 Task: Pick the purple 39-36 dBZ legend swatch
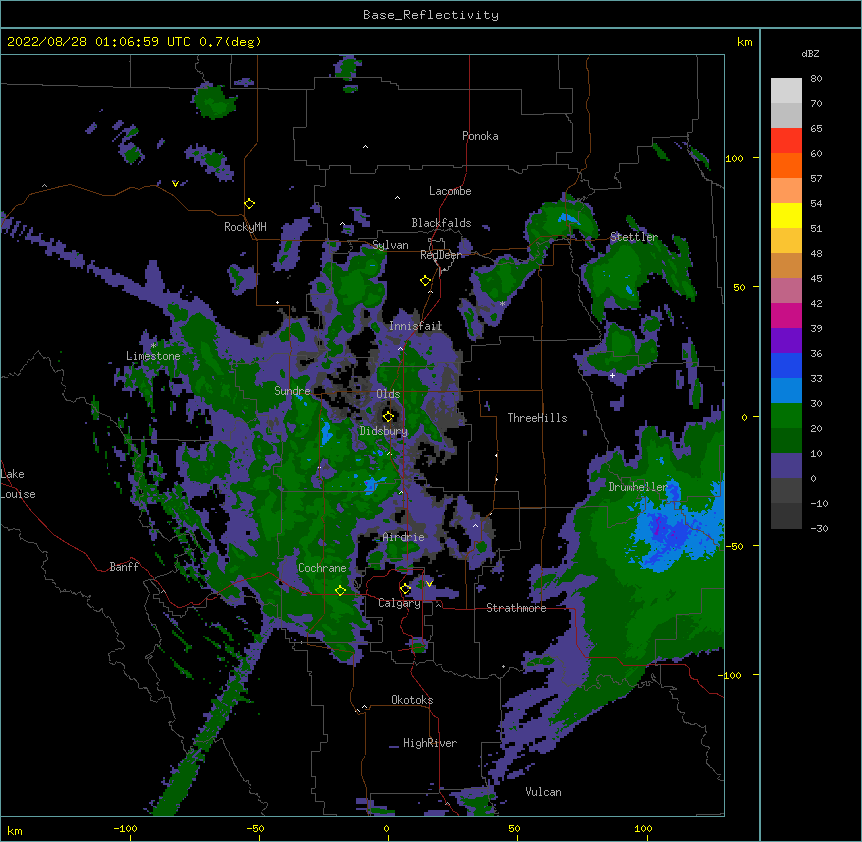[786, 341]
